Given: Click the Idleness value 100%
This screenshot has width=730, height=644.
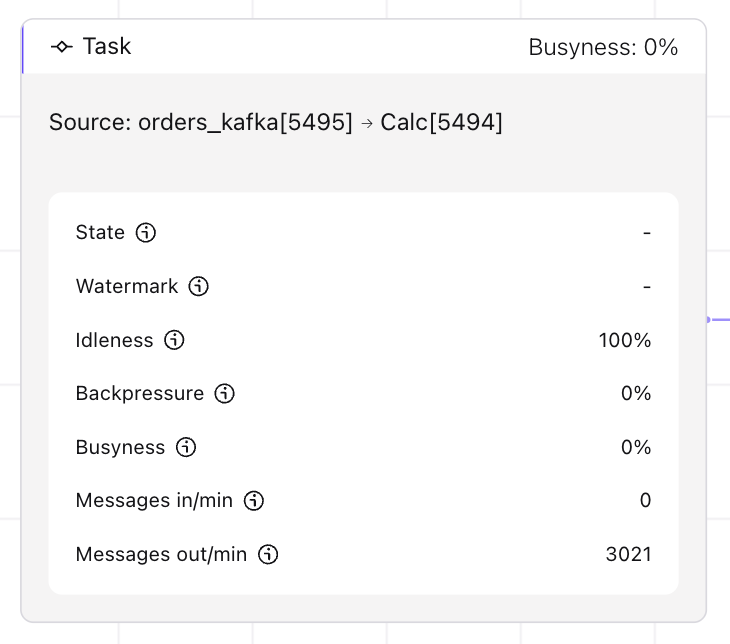Looking at the screenshot, I should [625, 340].
